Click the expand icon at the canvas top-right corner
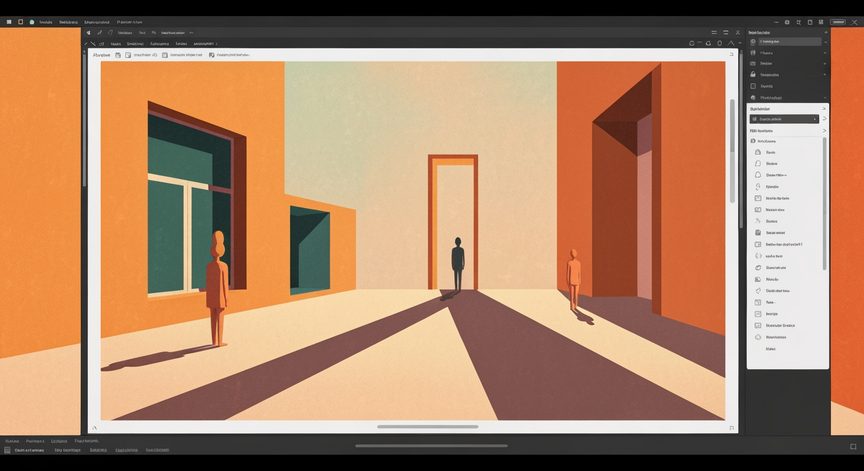This screenshot has width=864, height=471. [x=731, y=55]
